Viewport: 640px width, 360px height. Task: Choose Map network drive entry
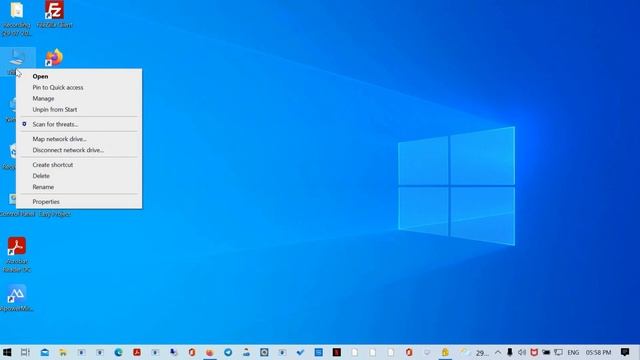[x=60, y=139]
